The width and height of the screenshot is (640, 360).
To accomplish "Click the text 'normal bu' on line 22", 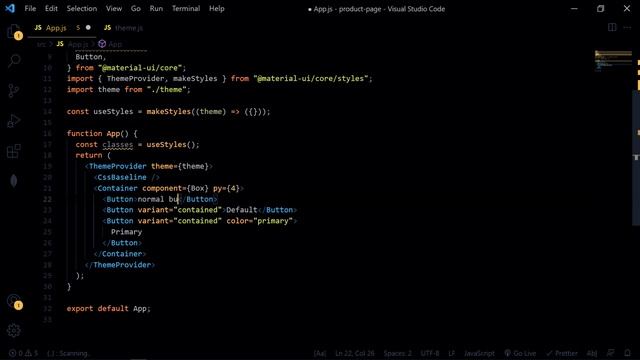I will click(x=158, y=199).
